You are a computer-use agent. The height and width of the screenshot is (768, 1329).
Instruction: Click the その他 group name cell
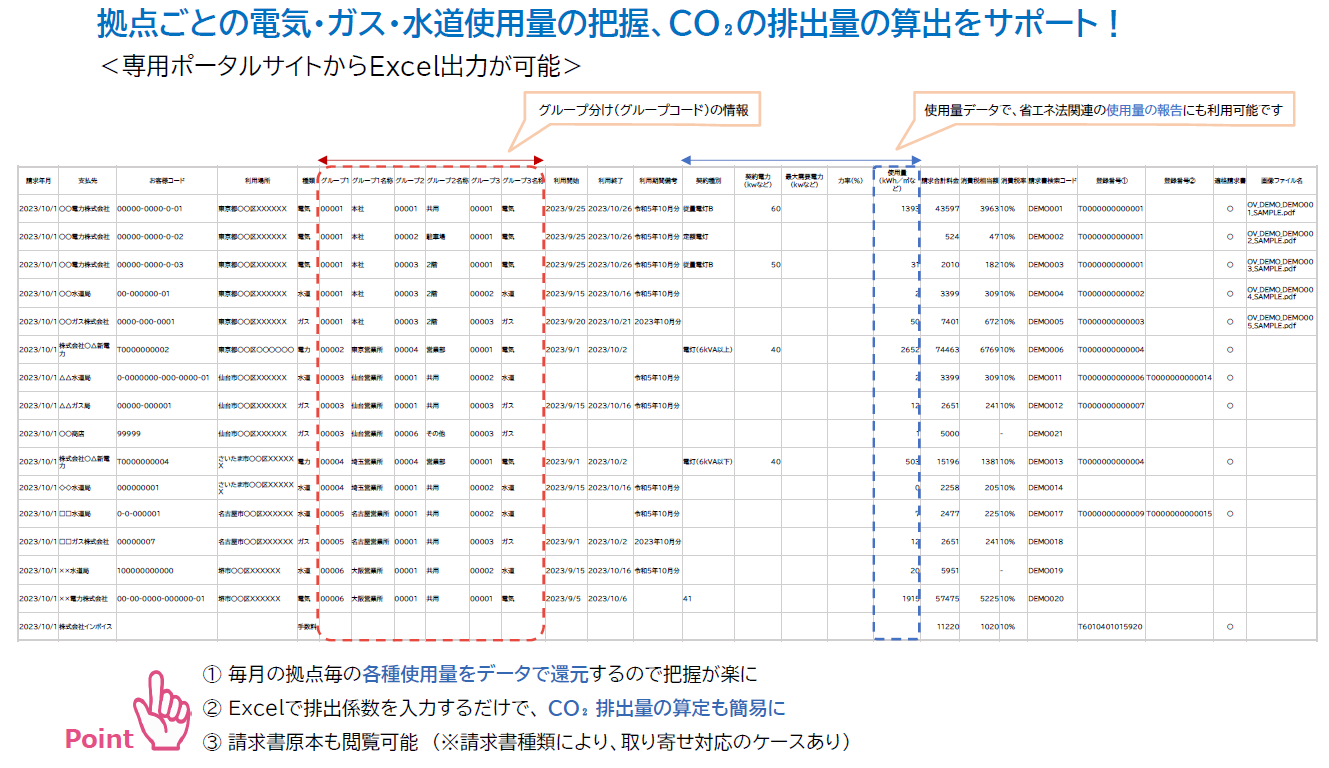point(436,434)
